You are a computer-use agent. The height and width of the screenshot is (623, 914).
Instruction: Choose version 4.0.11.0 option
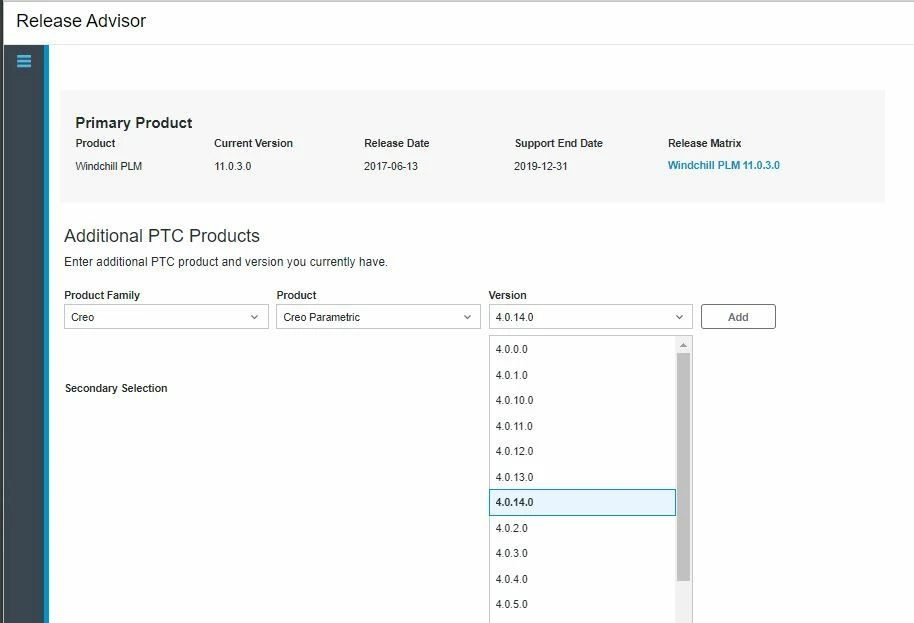[x=582, y=426]
